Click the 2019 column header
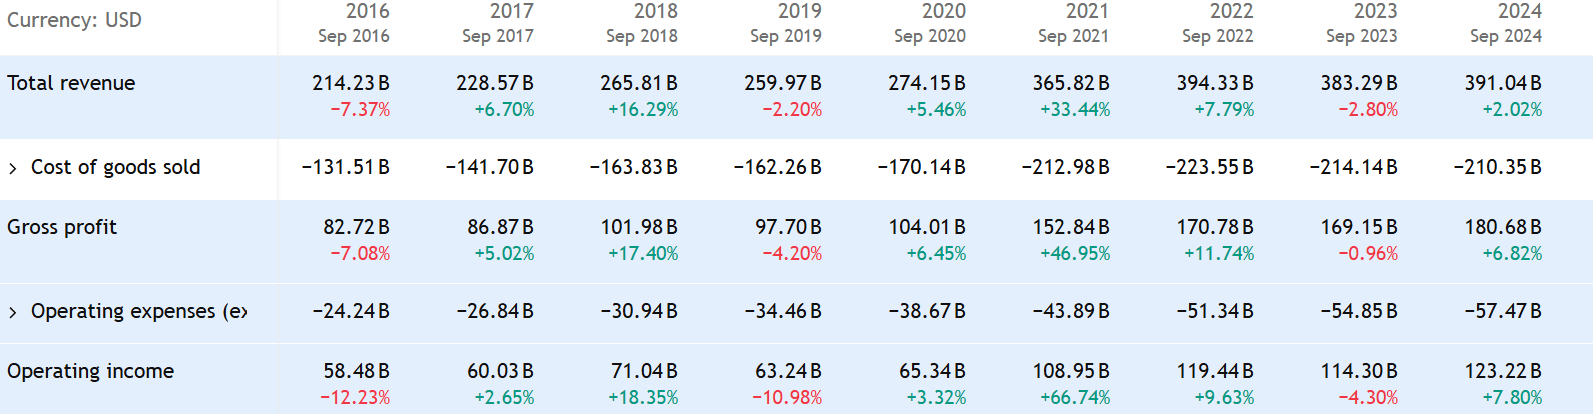This screenshot has width=1593, height=414. [x=799, y=12]
